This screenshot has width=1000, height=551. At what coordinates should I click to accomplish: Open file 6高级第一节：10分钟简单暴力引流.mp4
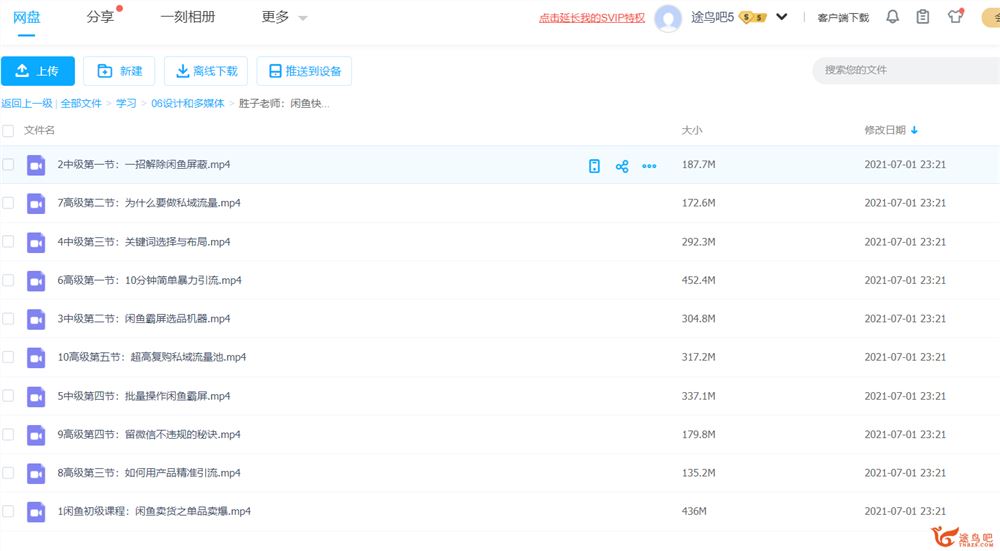tap(149, 280)
